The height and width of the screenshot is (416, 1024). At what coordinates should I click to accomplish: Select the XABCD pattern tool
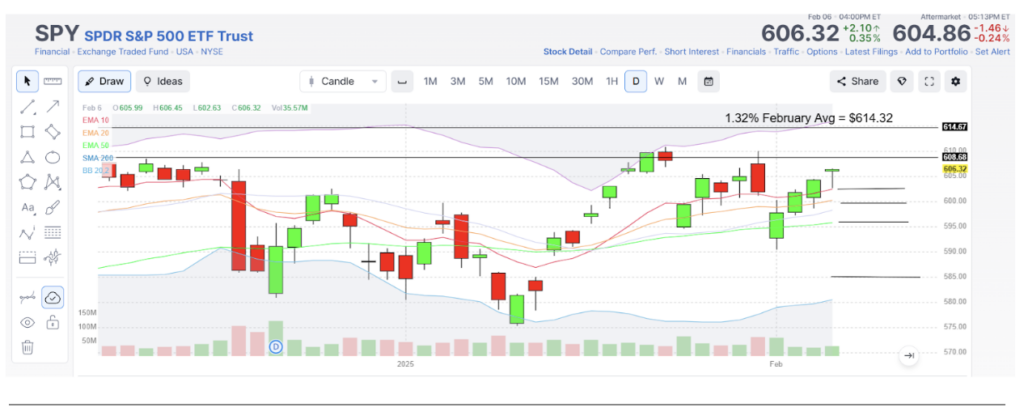tap(53, 182)
